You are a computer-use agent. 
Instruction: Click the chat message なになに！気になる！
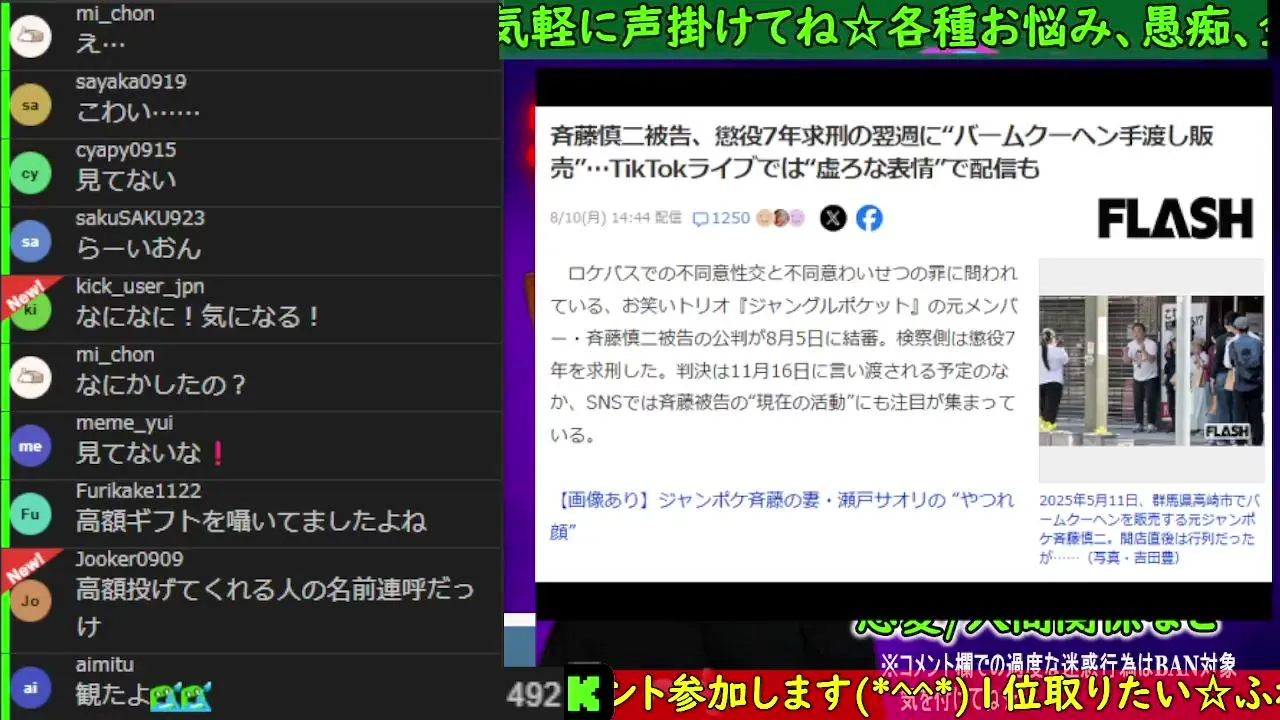(200, 317)
